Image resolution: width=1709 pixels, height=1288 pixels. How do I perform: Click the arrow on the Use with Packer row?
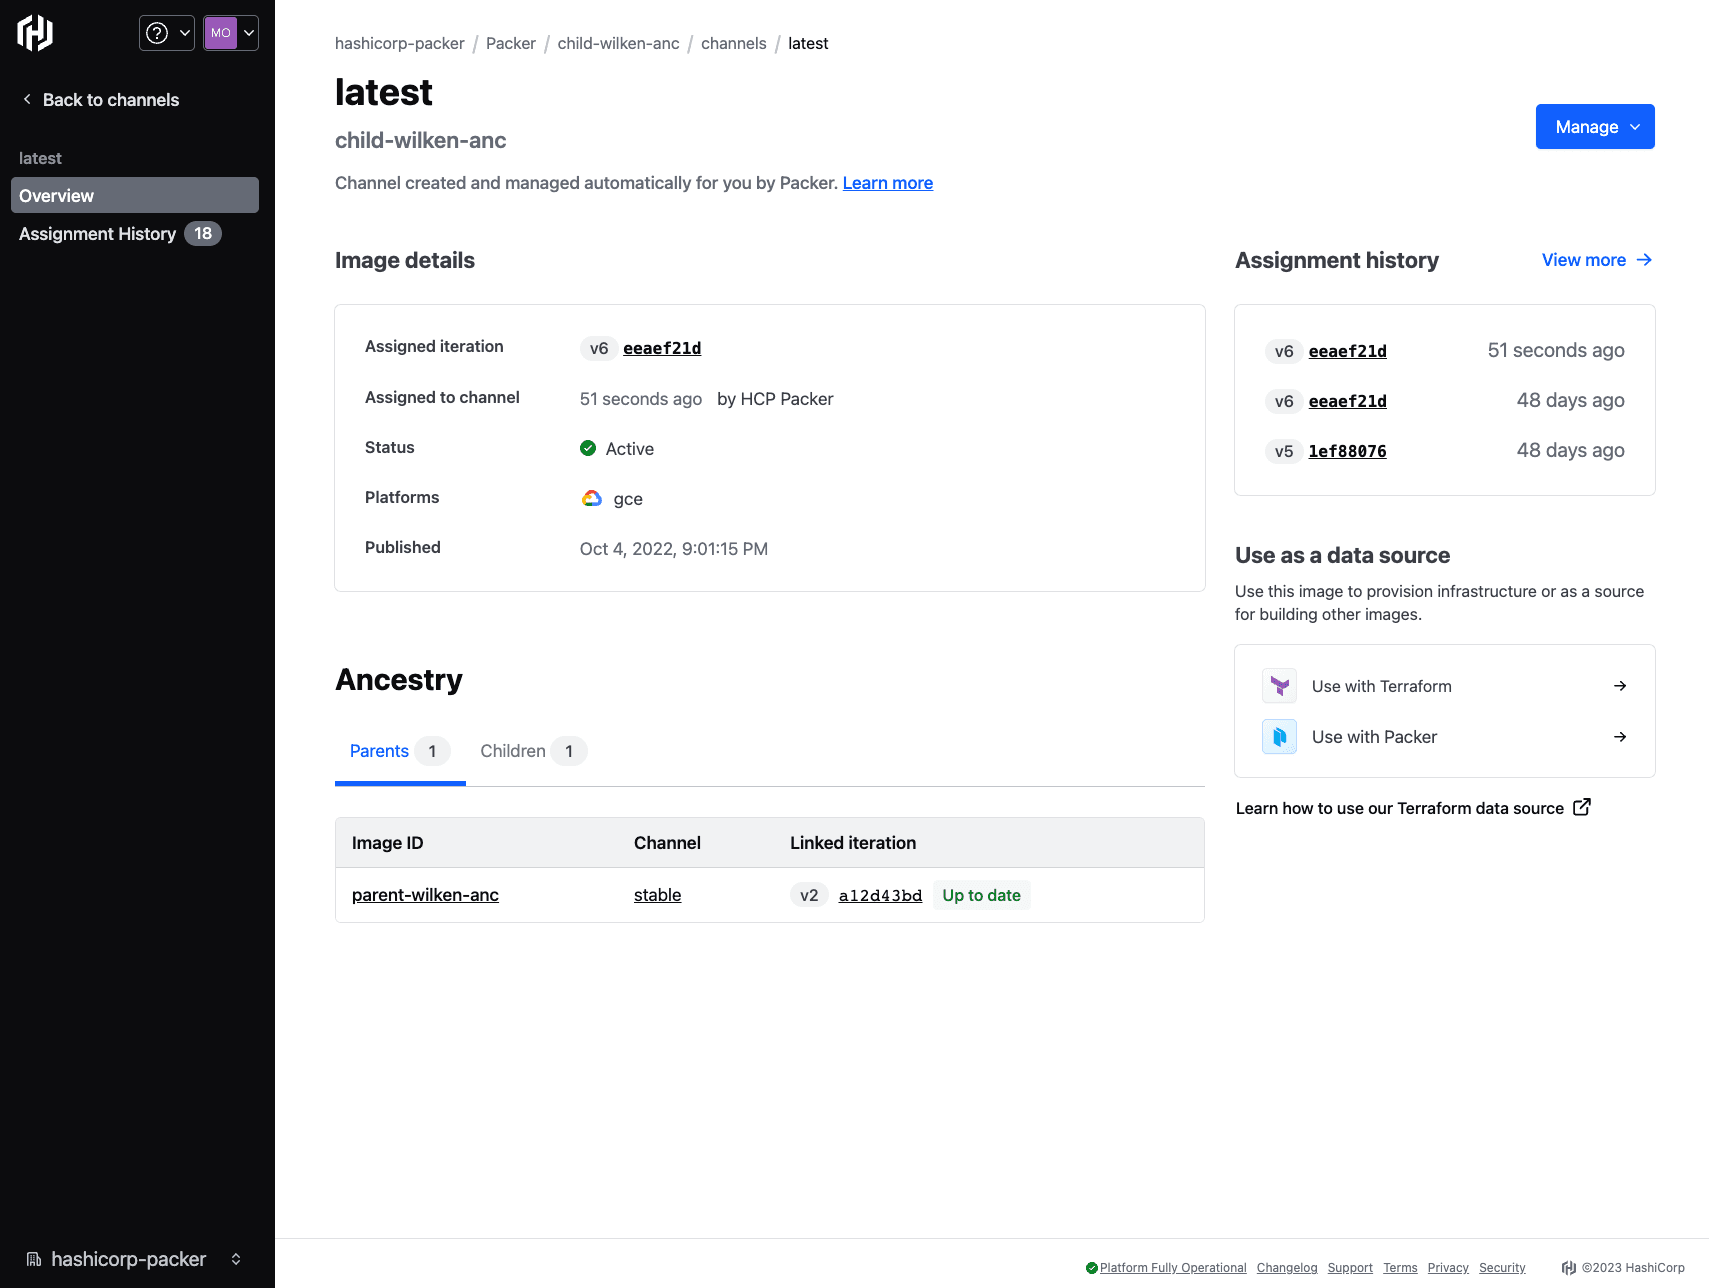click(x=1620, y=737)
